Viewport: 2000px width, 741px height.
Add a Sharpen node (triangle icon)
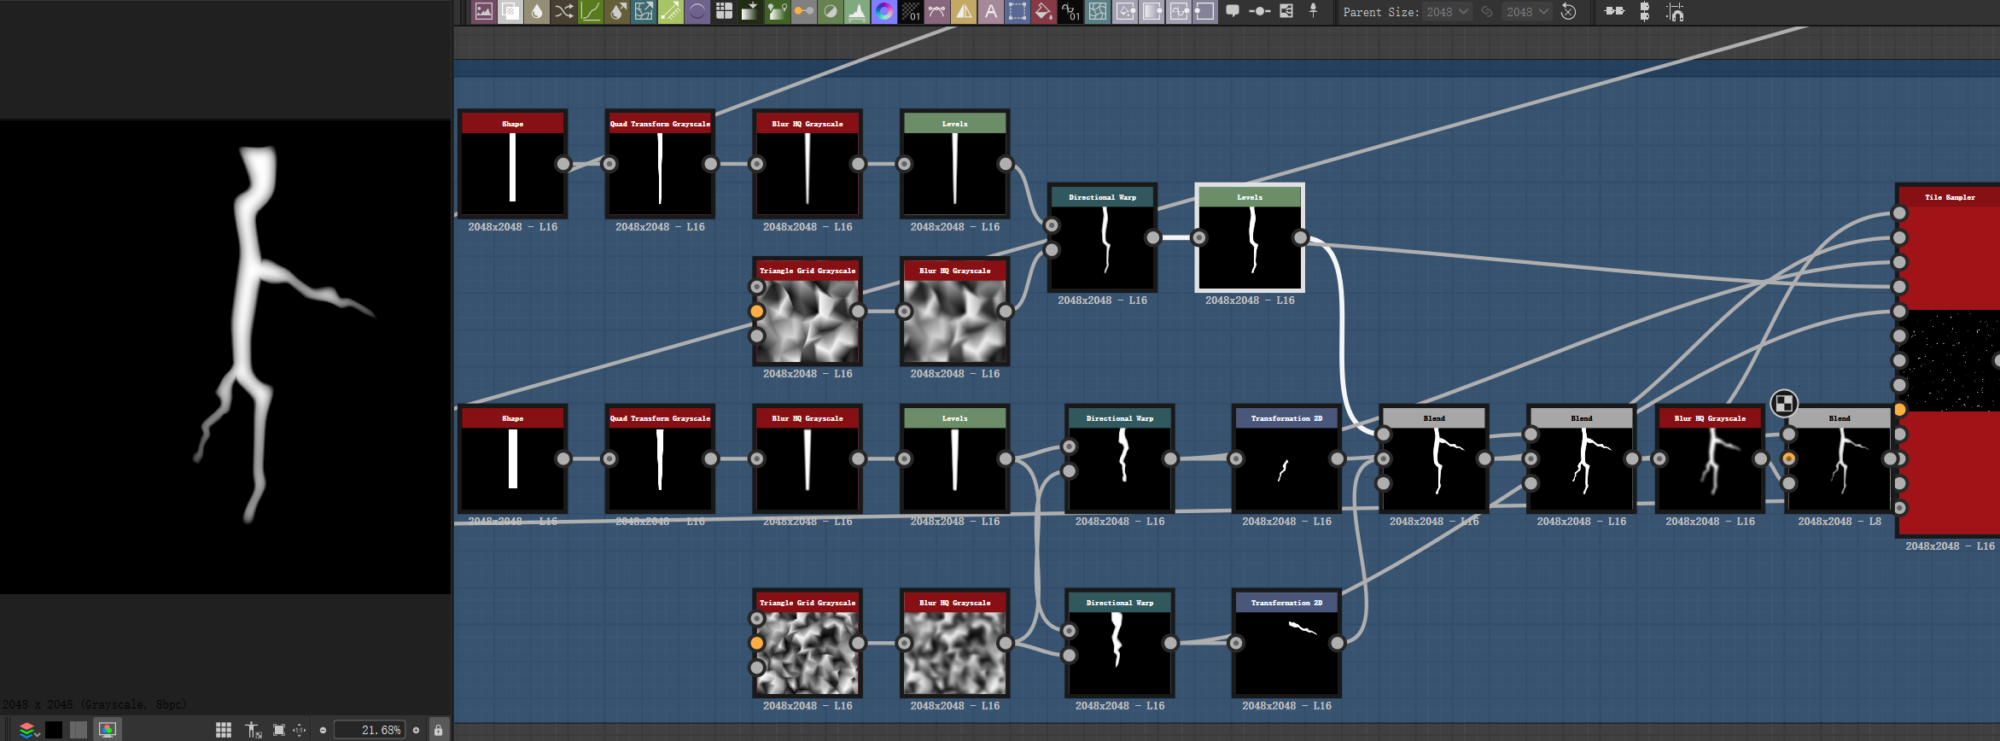pyautogui.click(x=964, y=12)
